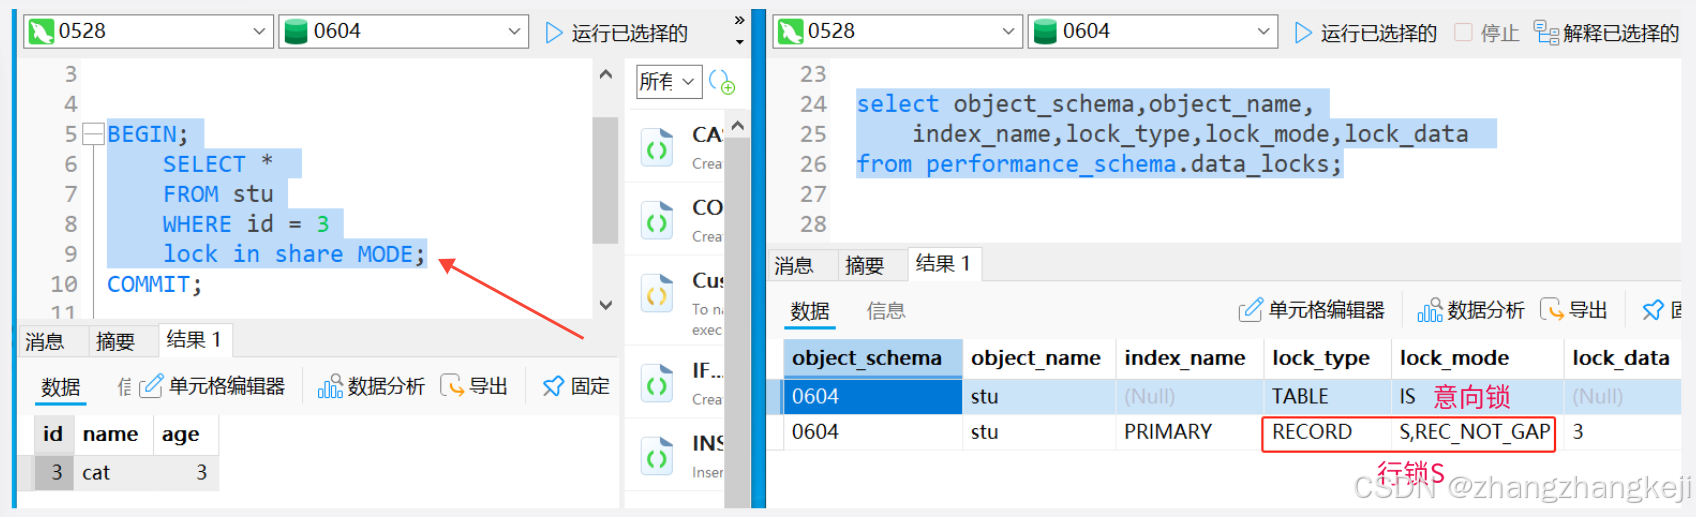Screen dimensions: 1696x517
Task: Select the TABLE lock_type cell
Action: (x=1327, y=397)
